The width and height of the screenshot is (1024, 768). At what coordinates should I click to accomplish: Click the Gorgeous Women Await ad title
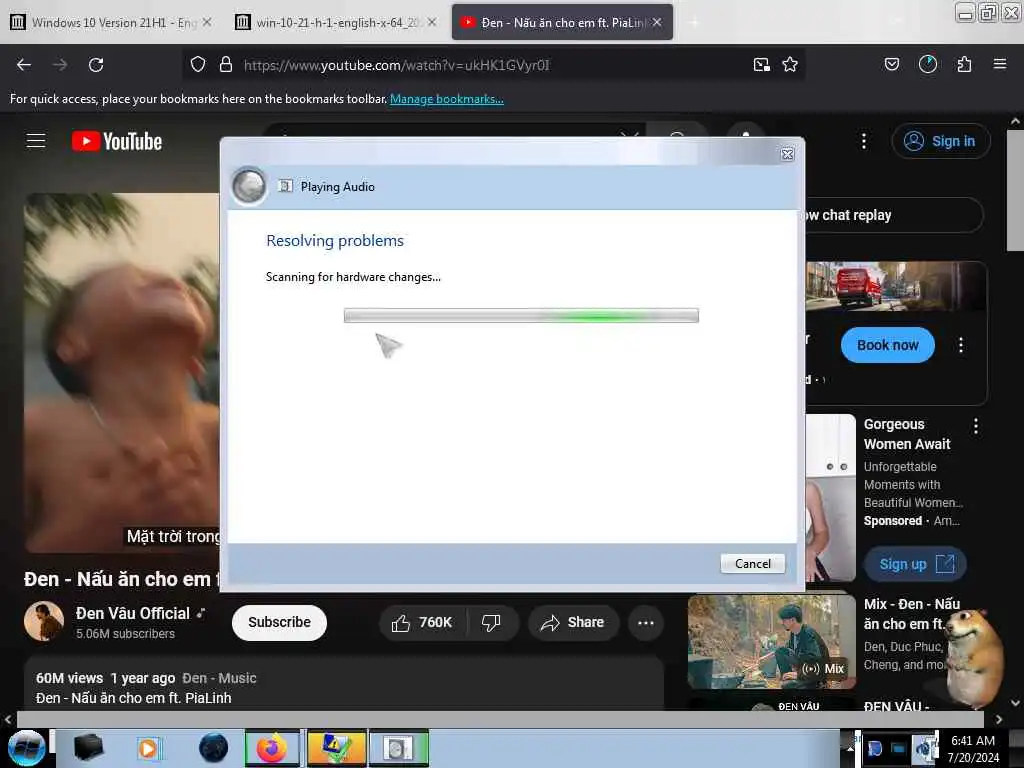pyautogui.click(x=906, y=434)
